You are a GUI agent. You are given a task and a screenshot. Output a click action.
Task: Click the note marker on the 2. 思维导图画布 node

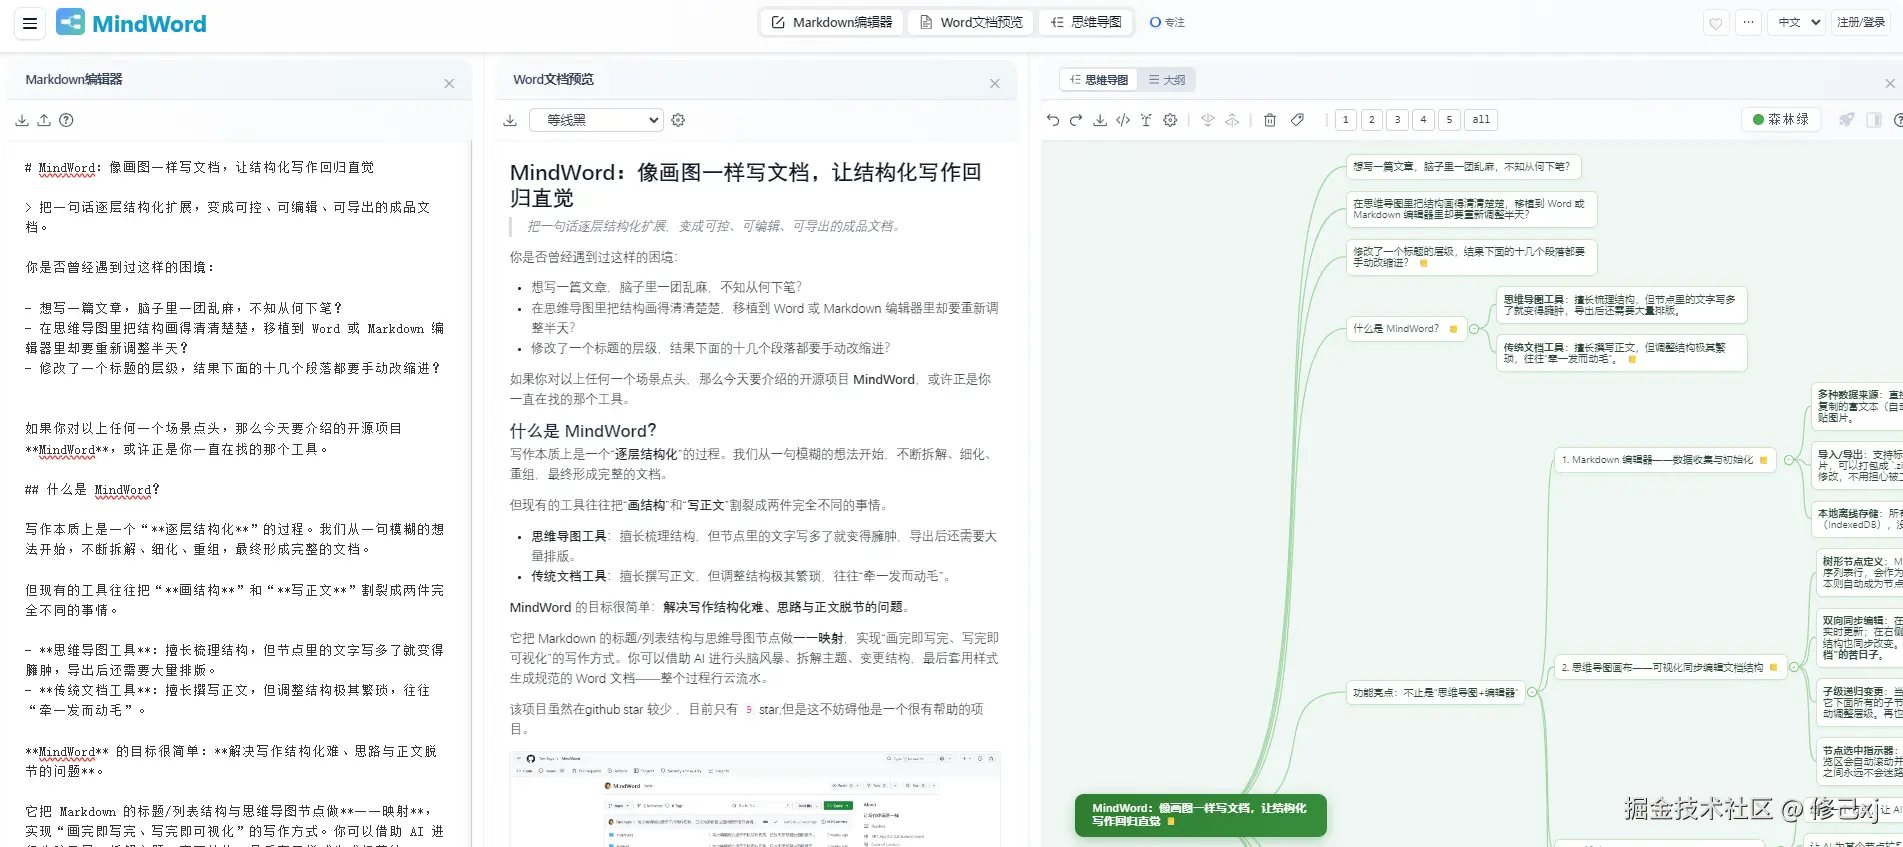pyautogui.click(x=1773, y=667)
